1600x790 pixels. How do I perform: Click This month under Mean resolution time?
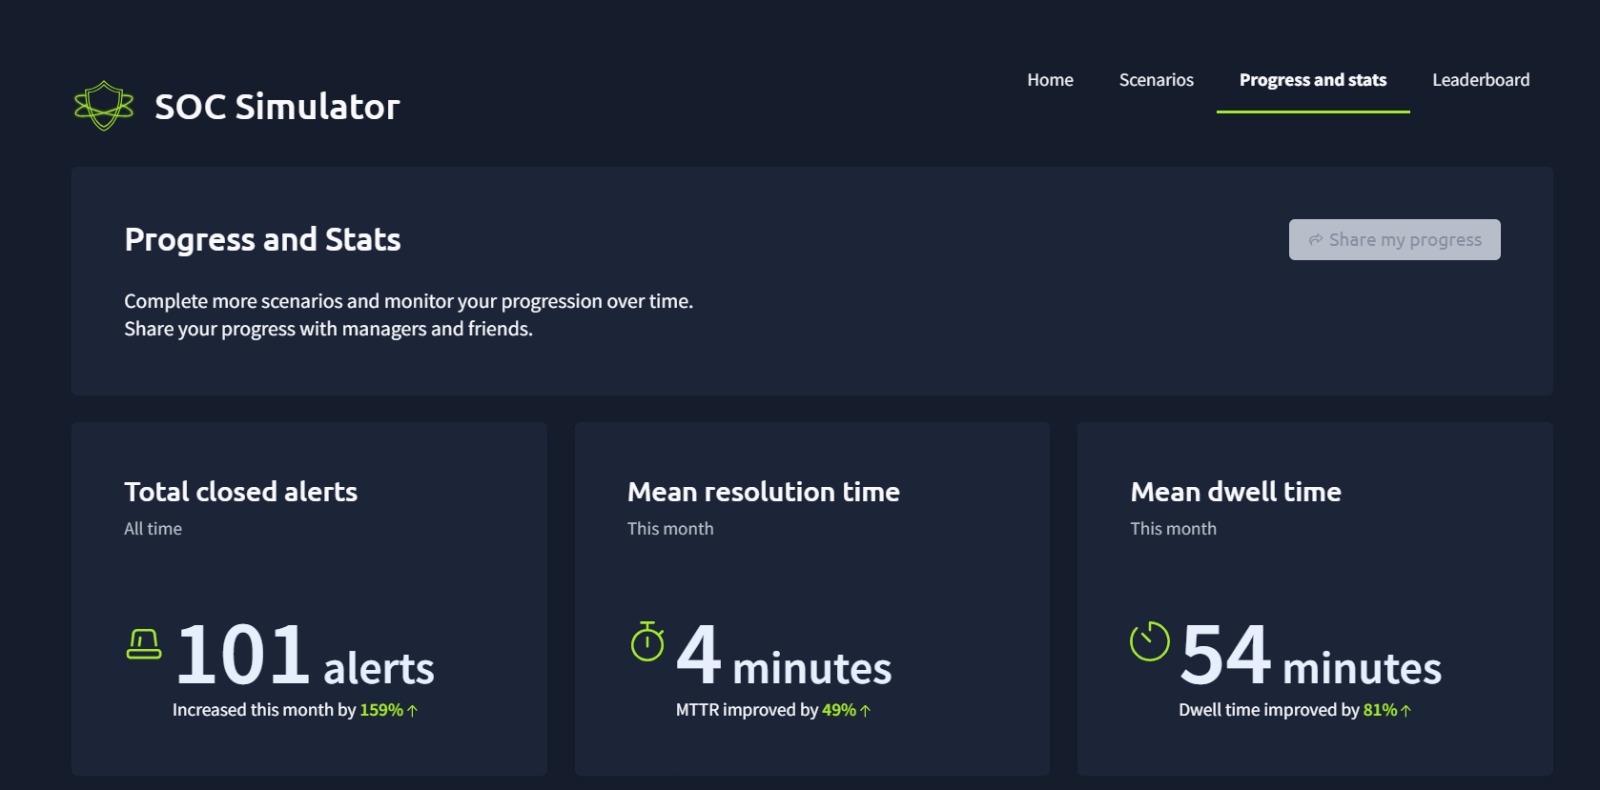(x=670, y=529)
